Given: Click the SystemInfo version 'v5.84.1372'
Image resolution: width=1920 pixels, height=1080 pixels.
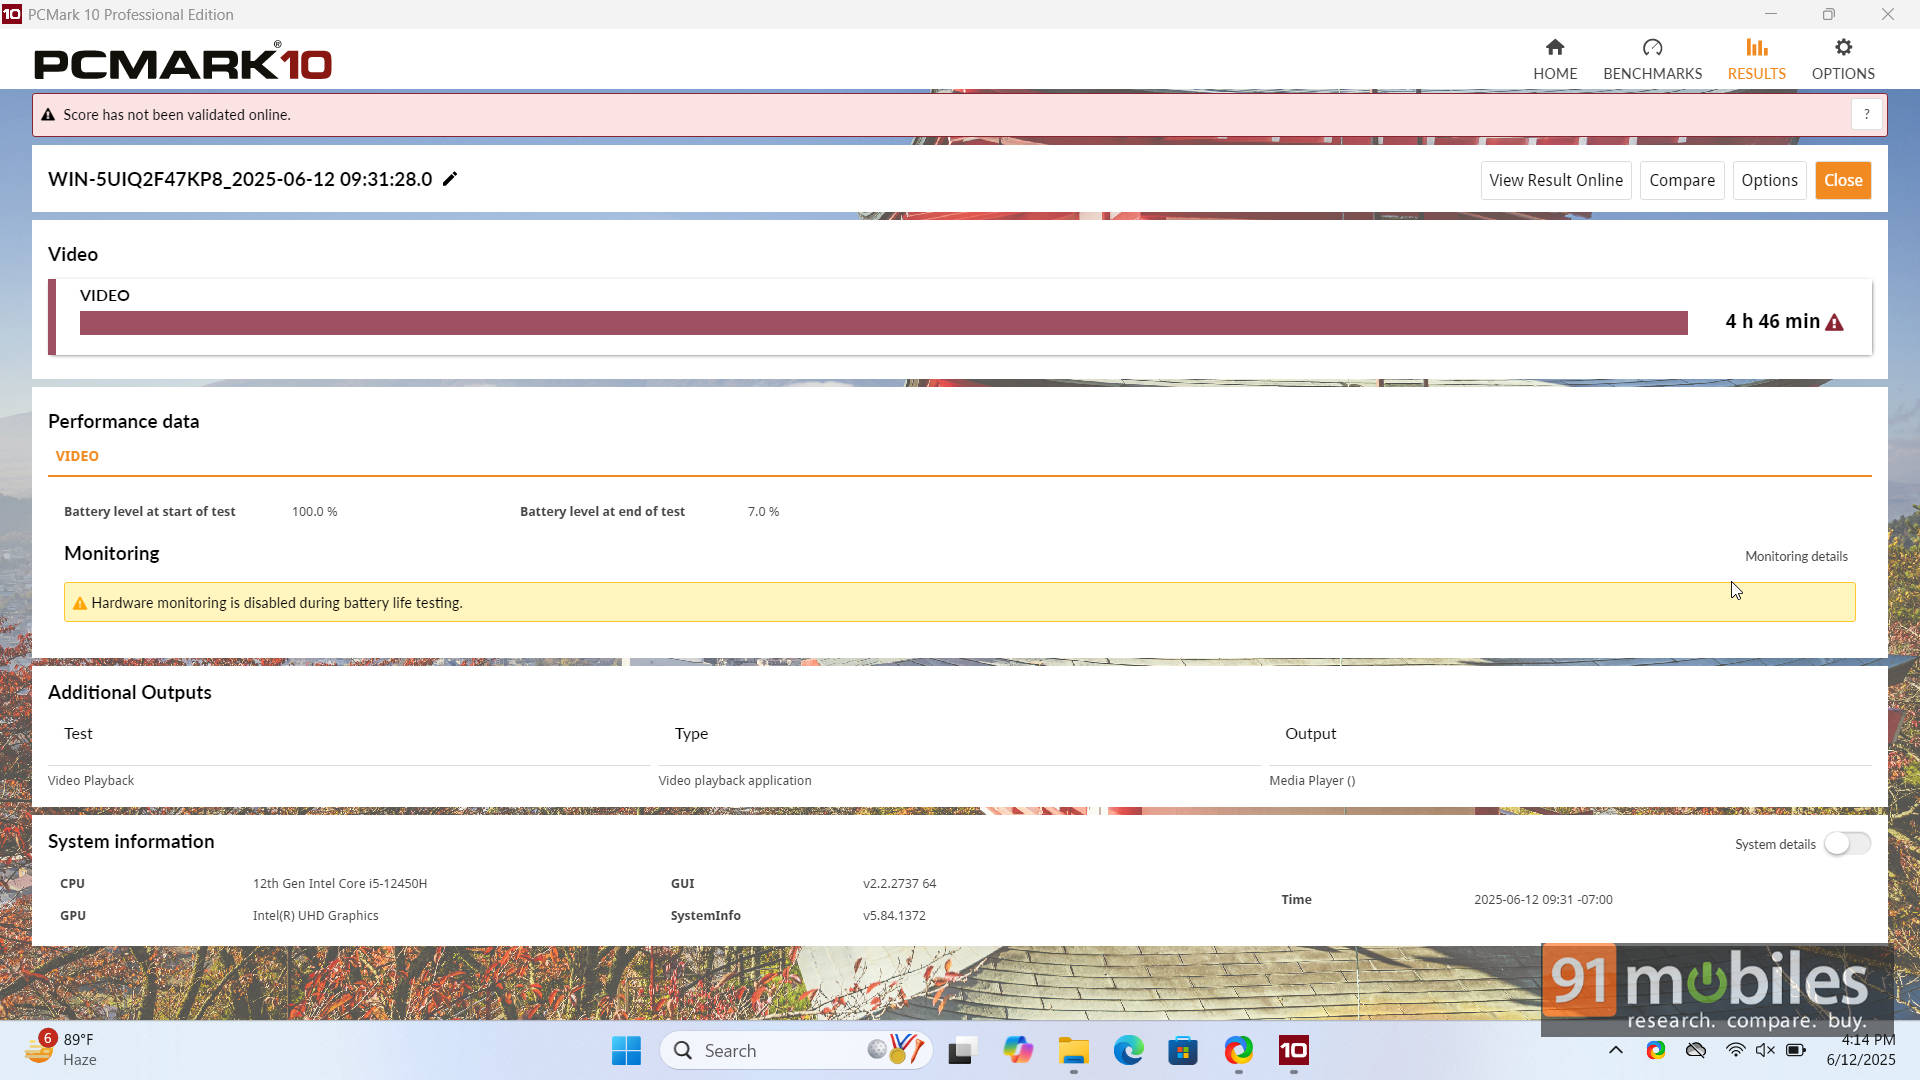Looking at the screenshot, I should 894,916.
